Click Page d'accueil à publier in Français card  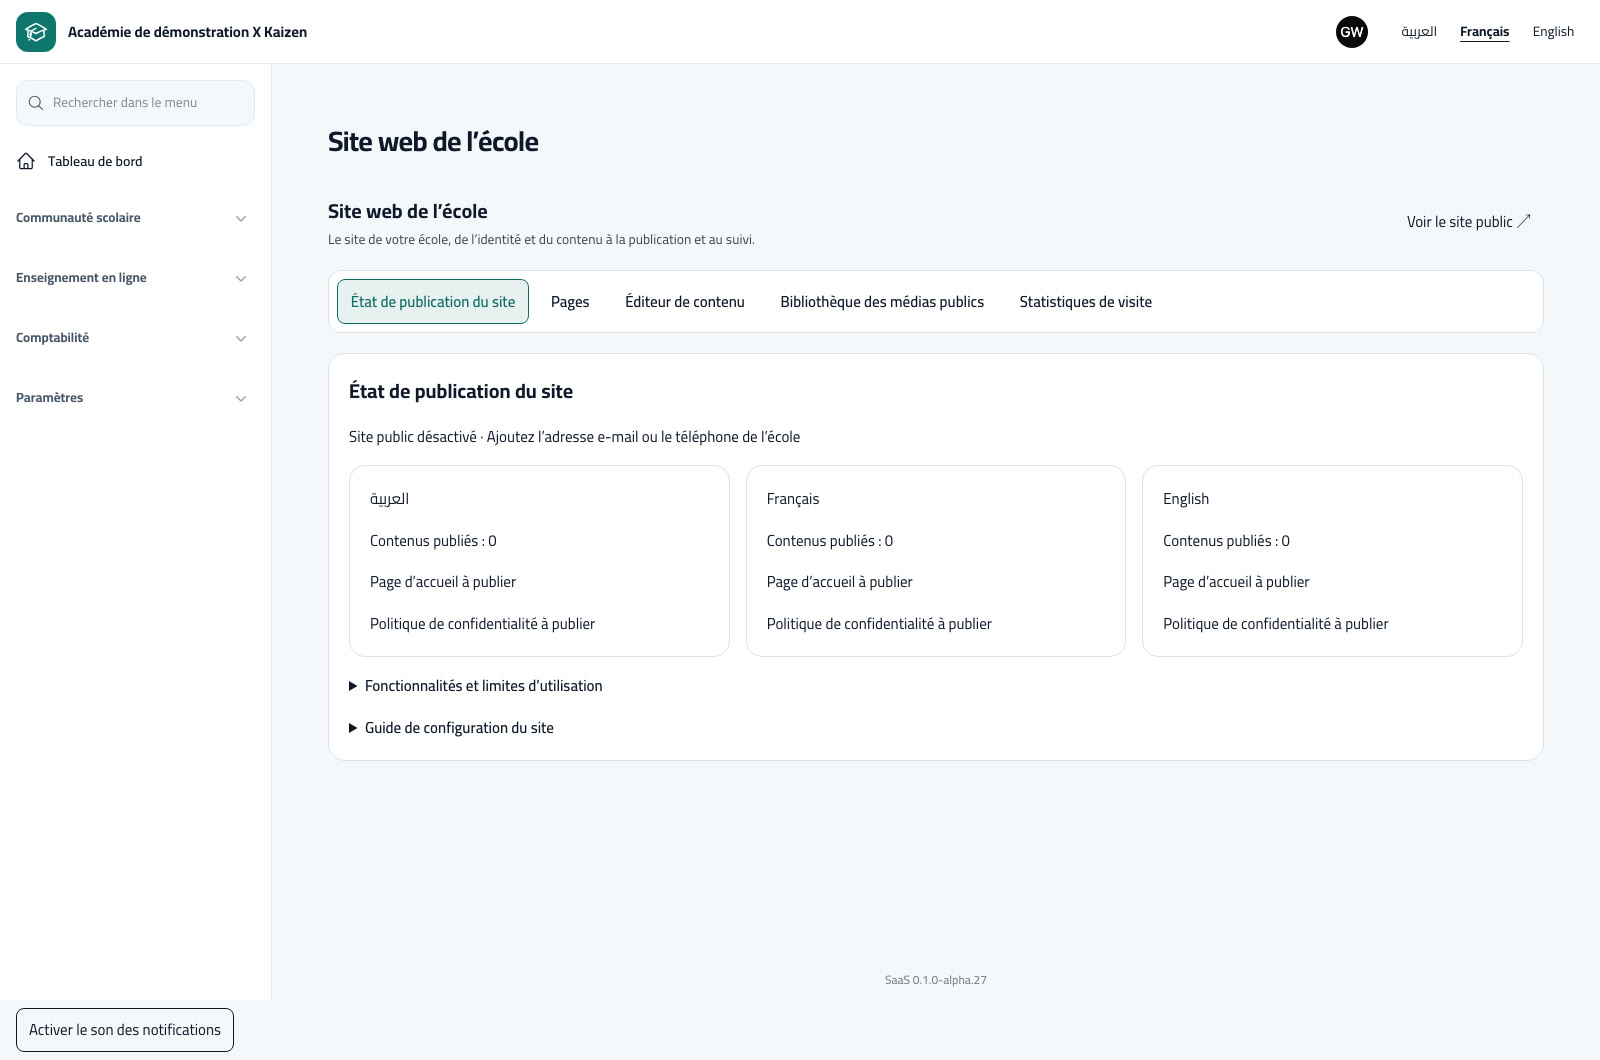pyautogui.click(x=839, y=582)
